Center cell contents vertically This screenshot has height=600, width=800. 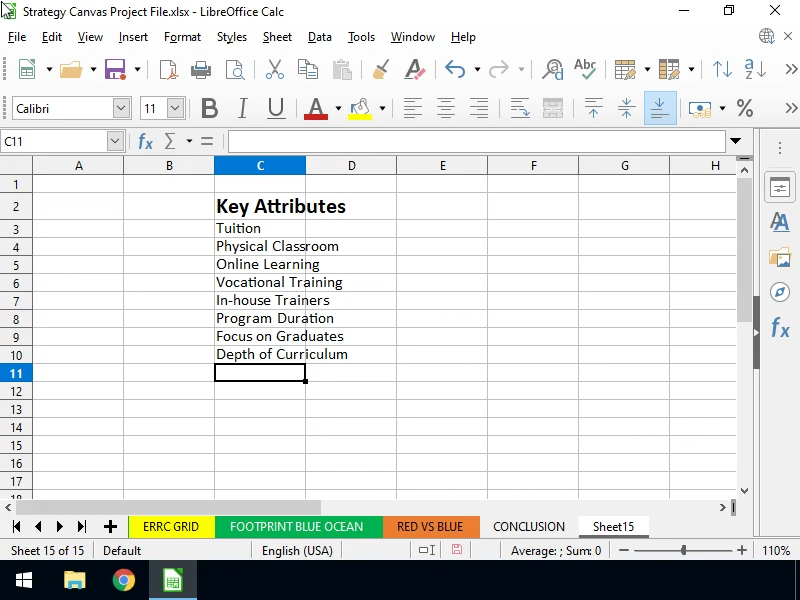(x=626, y=109)
